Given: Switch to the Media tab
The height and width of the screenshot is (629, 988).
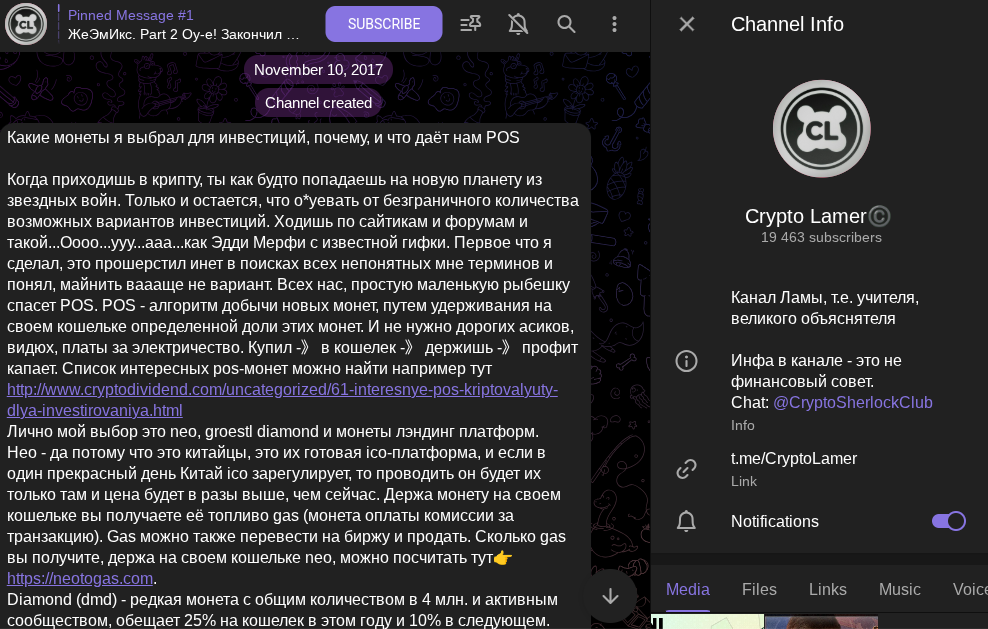Looking at the screenshot, I should pos(687,589).
